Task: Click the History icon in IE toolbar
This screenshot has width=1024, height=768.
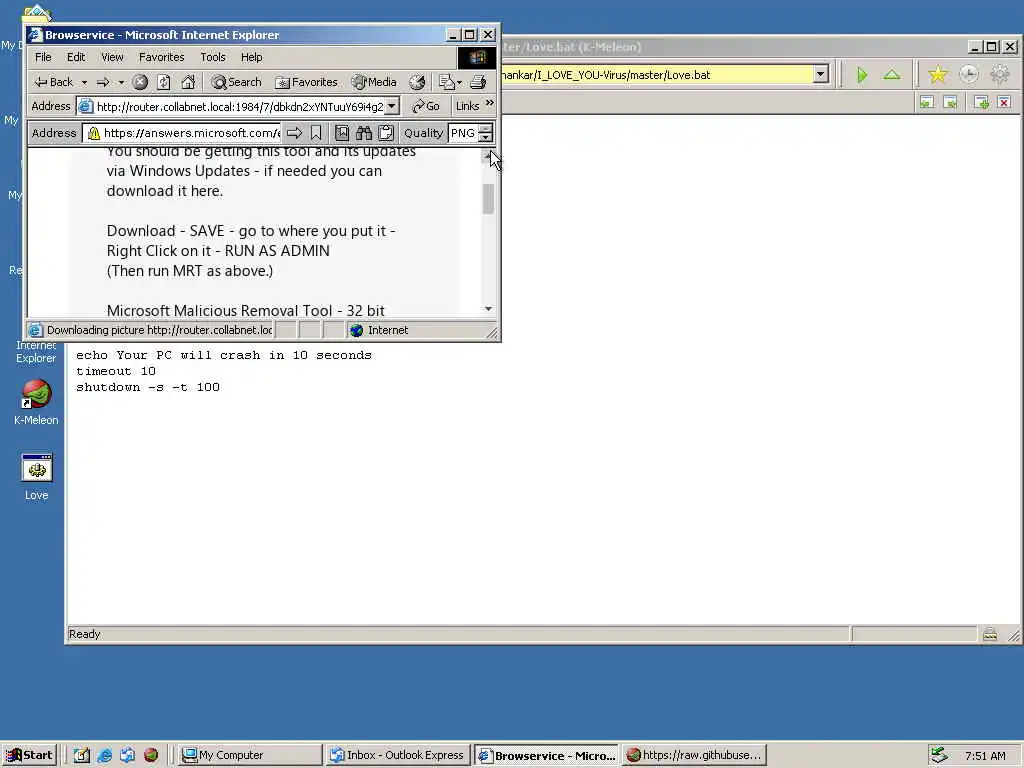Action: 417,82
